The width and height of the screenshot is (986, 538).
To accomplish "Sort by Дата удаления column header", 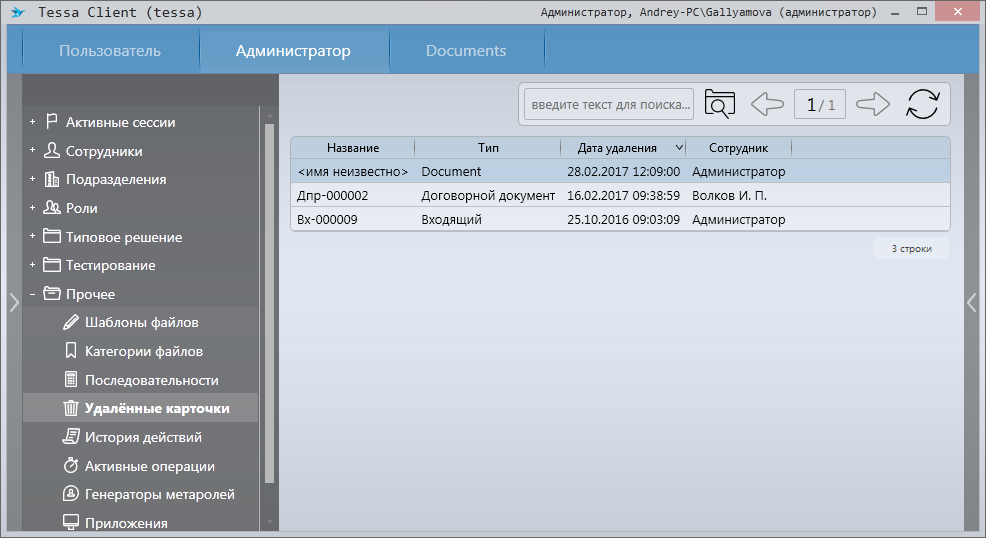I will click(617, 148).
